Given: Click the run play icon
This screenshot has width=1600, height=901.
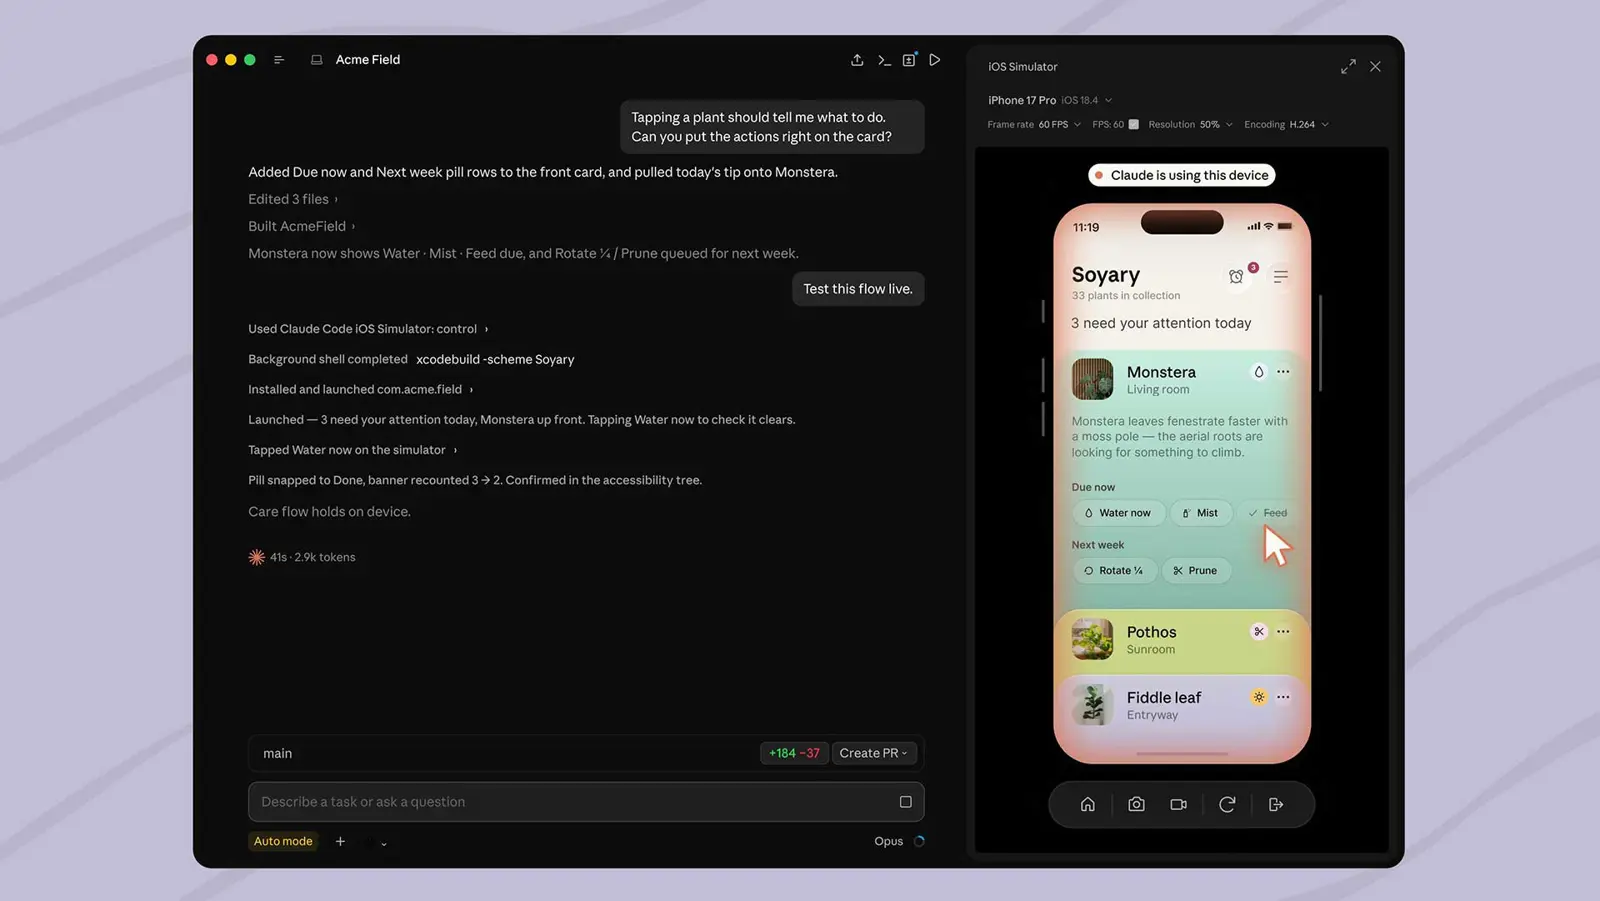Looking at the screenshot, I should [x=934, y=60].
